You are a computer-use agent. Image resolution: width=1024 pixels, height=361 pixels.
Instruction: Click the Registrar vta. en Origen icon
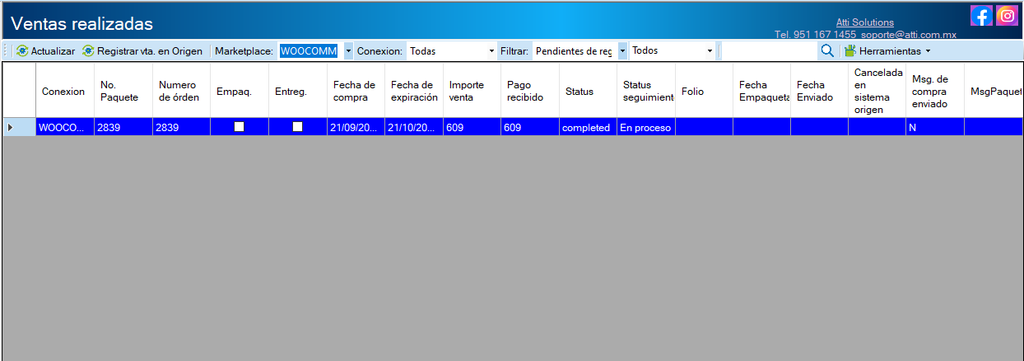tap(88, 51)
